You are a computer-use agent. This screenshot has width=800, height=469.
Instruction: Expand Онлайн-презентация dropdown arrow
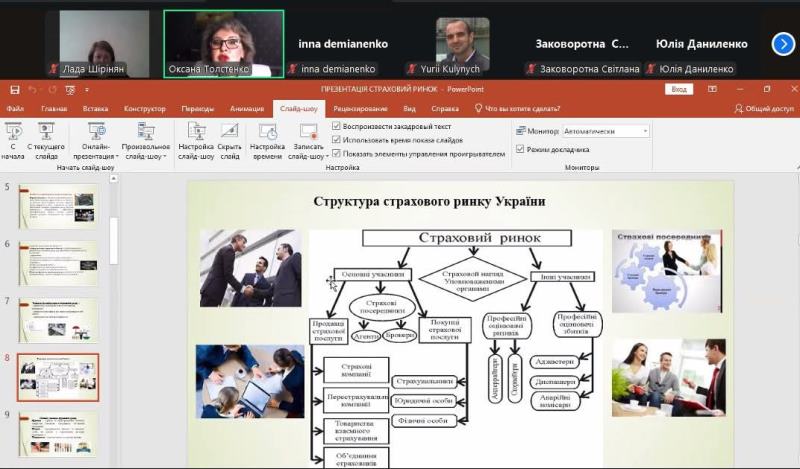tap(117, 157)
